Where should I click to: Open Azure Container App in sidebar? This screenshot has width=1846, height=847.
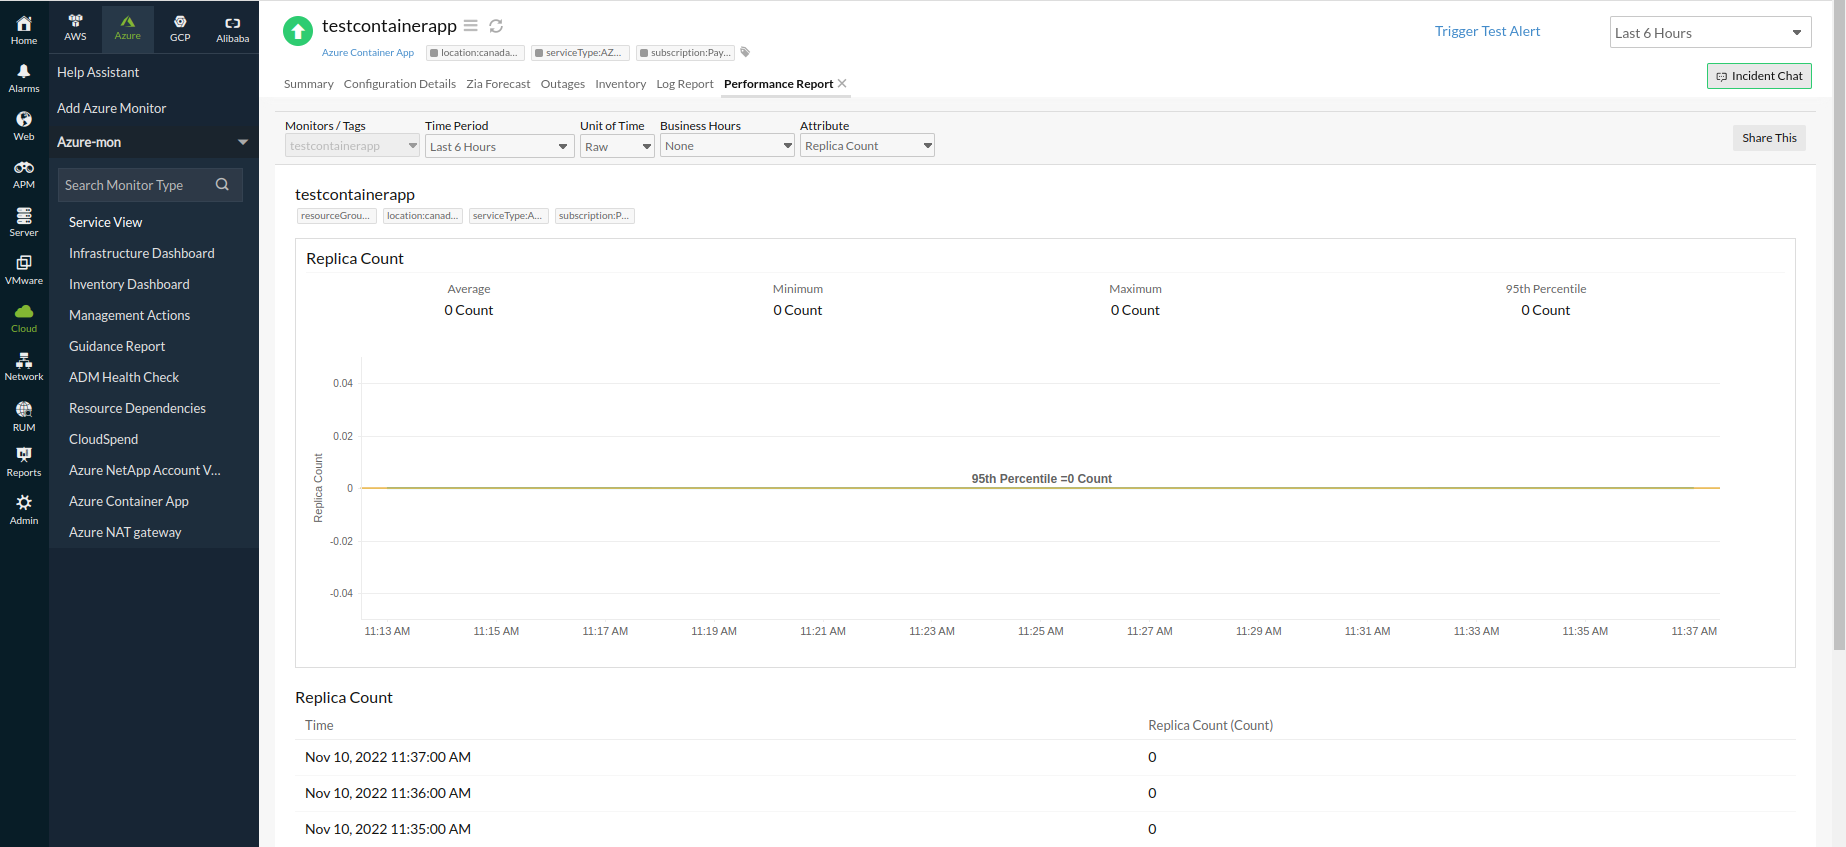(x=129, y=501)
